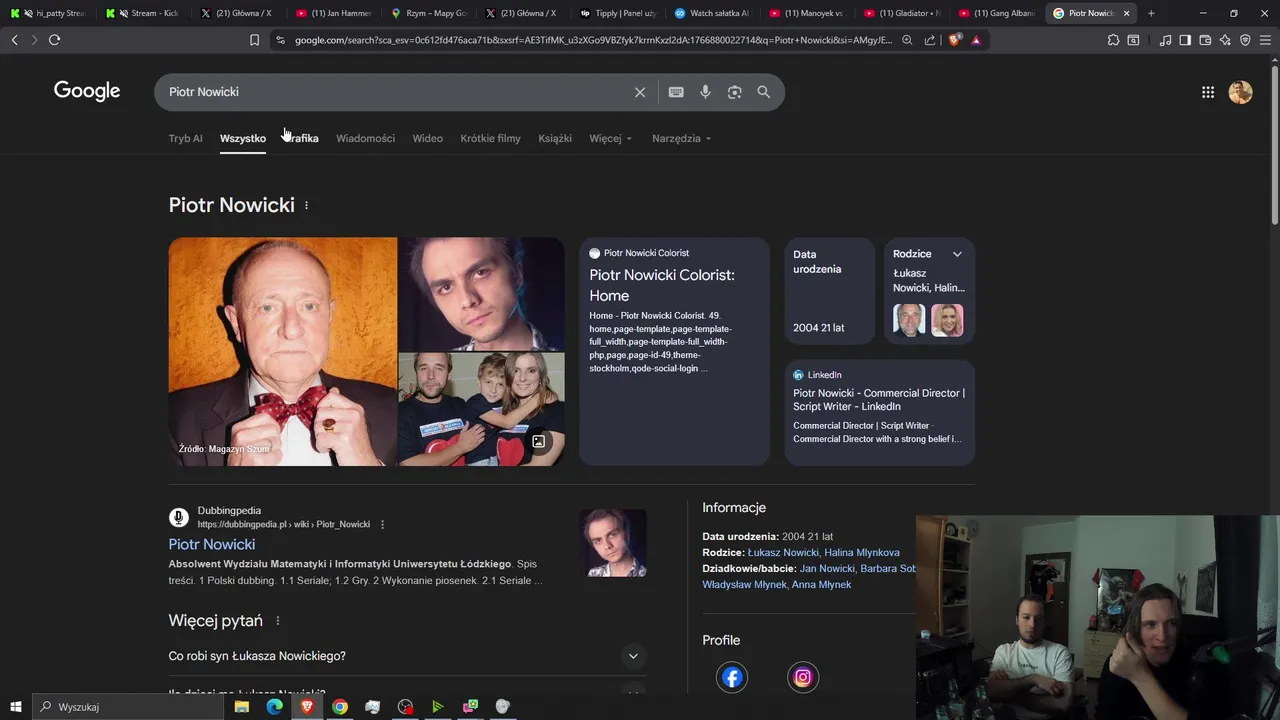Open the Leo AI sparkle icon
The width and height of the screenshot is (1280, 720).
tap(1225, 40)
